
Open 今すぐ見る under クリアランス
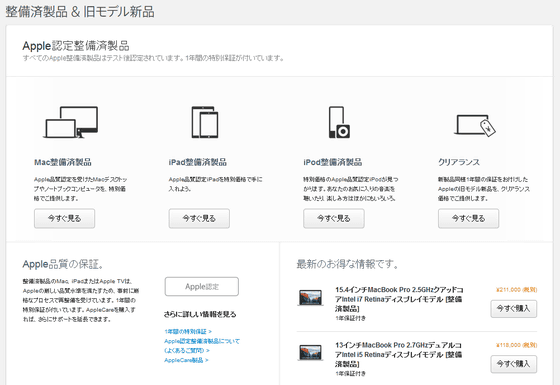(x=468, y=218)
